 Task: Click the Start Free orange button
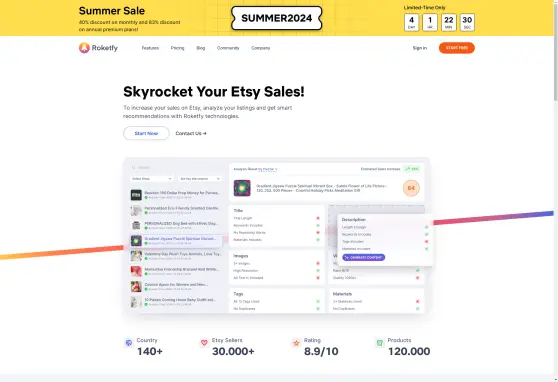point(457,48)
